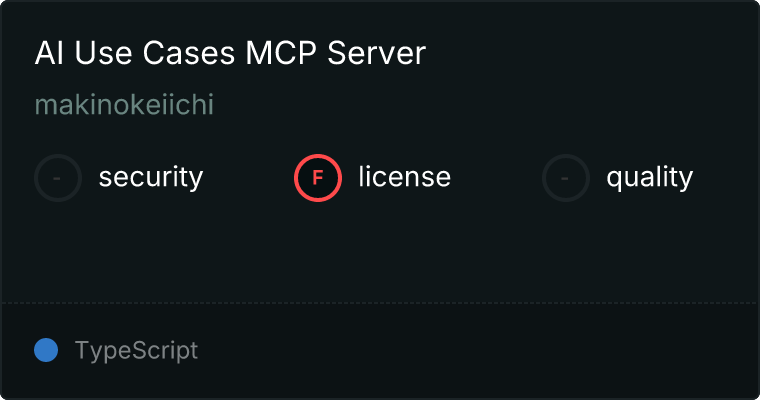Click the dash inside the quality badge
Viewport: 760px width, 400px height.
point(565,178)
